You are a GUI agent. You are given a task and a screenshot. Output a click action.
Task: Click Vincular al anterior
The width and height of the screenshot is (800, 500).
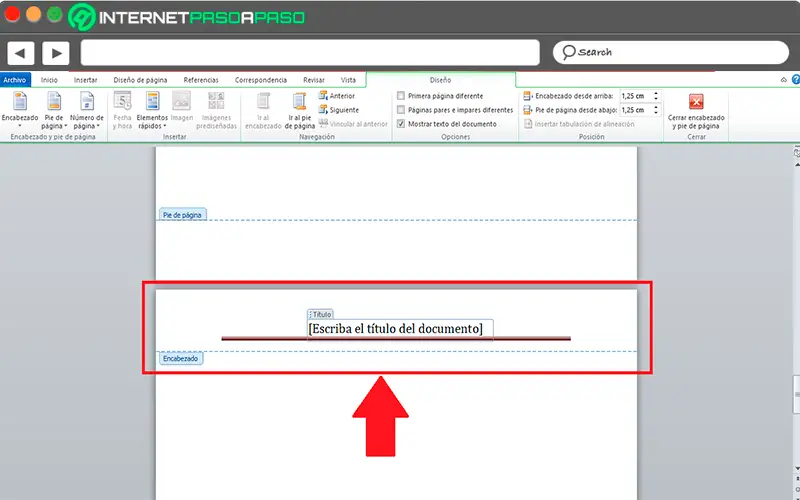tap(353, 123)
